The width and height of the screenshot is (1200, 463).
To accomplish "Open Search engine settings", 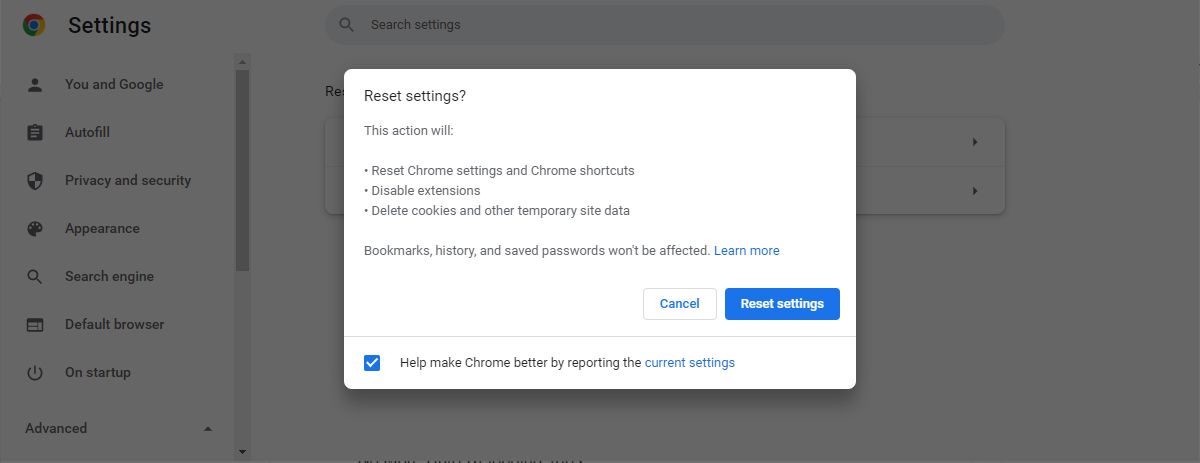I will pyautogui.click(x=109, y=277).
